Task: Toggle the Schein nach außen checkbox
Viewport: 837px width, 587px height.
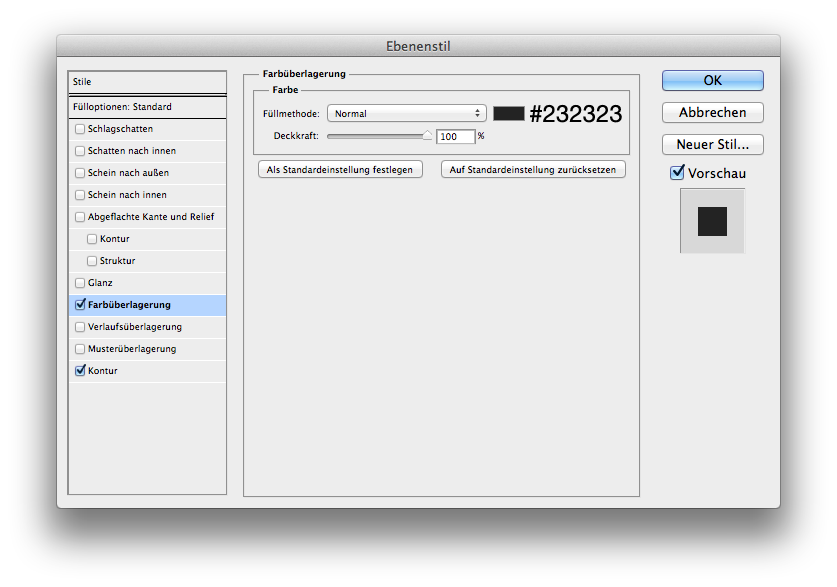Action: 80,173
